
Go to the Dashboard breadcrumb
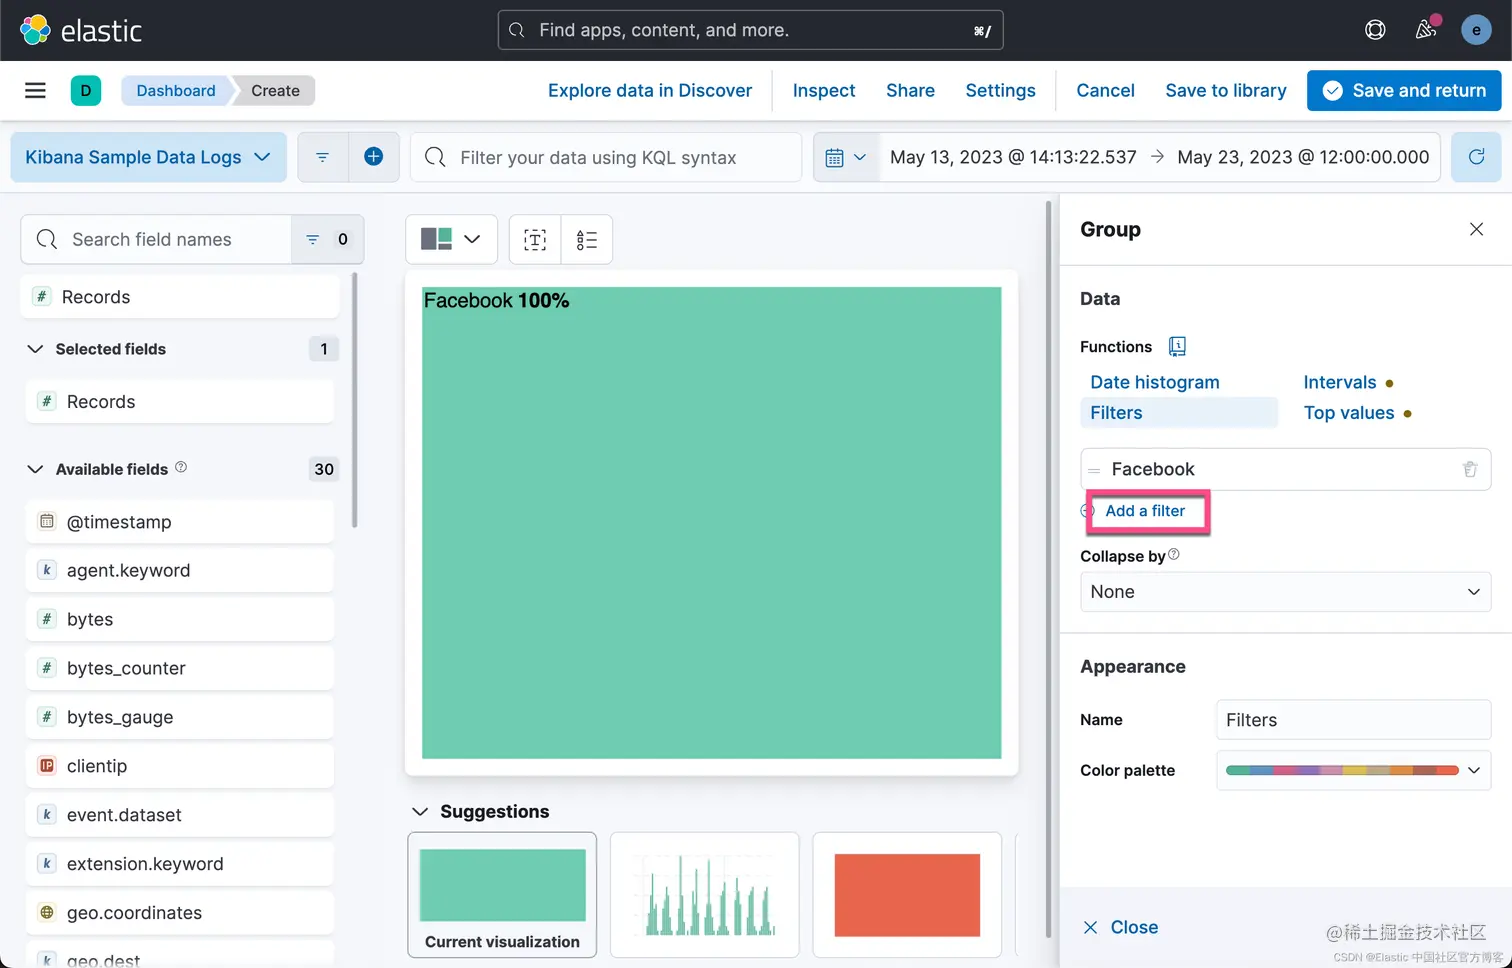pyautogui.click(x=176, y=90)
